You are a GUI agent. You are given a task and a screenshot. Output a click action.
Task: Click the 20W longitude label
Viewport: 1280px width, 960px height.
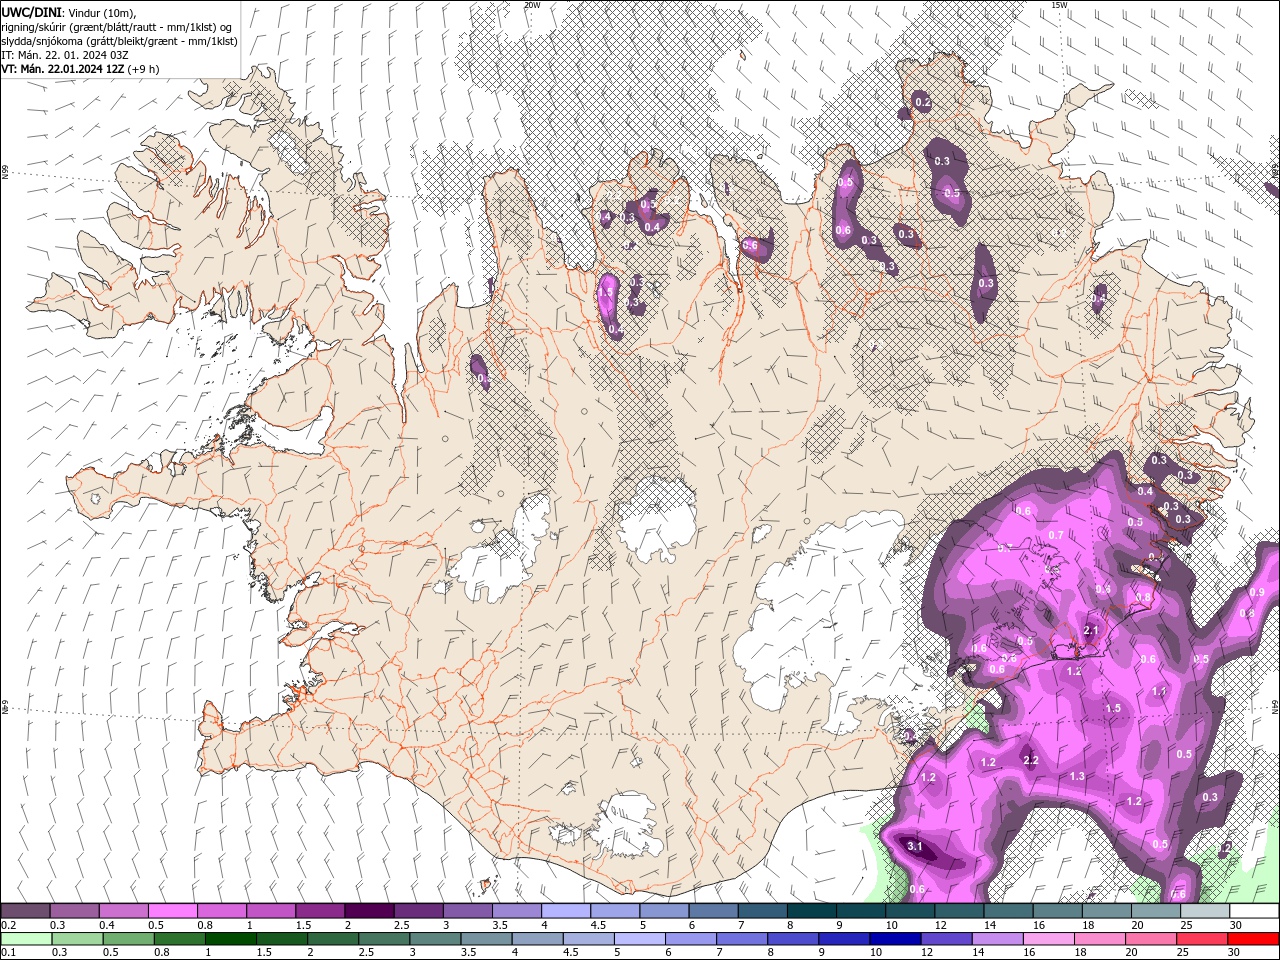pyautogui.click(x=532, y=5)
